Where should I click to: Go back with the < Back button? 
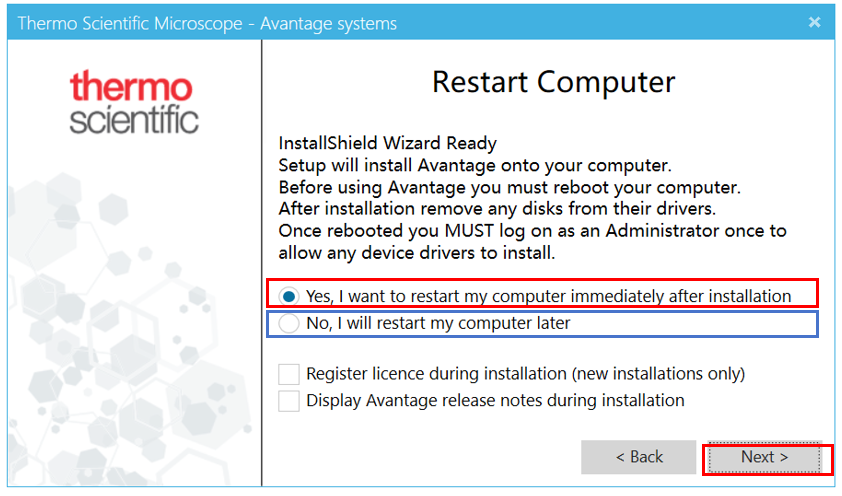[638, 457]
